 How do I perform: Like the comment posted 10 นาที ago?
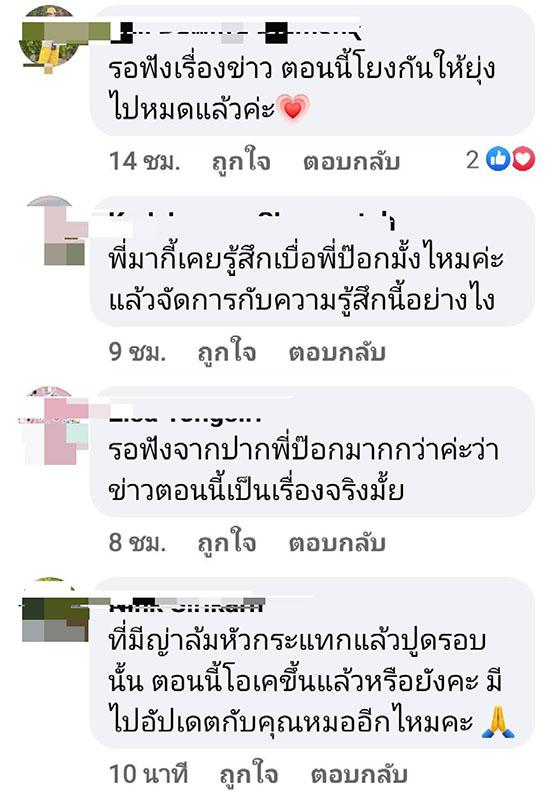point(249,774)
